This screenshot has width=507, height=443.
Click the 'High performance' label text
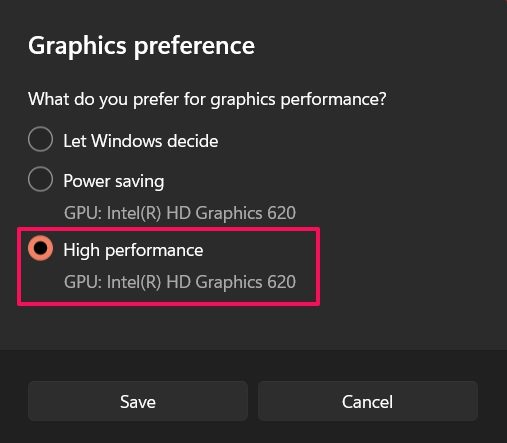coord(133,250)
